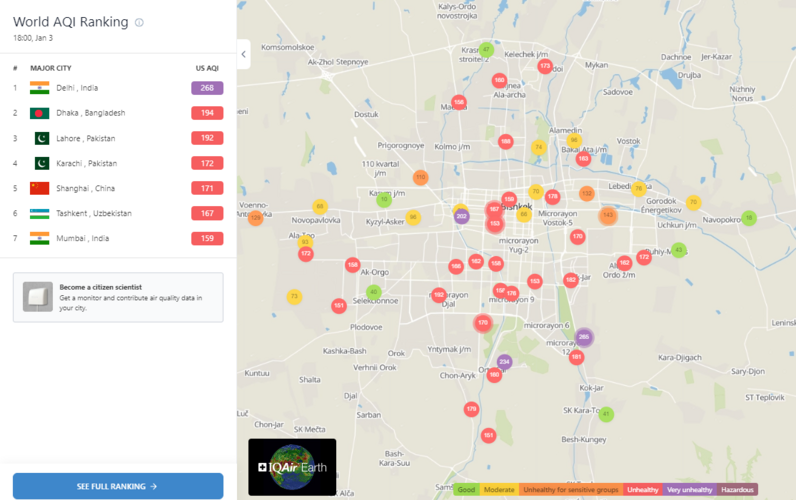
Task: Click Tashkent, Uzbekistan ranking entry
Action: pos(93,213)
